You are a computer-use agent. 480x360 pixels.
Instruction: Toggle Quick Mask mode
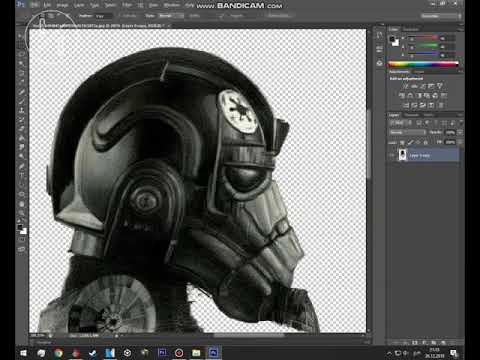coord(21,240)
